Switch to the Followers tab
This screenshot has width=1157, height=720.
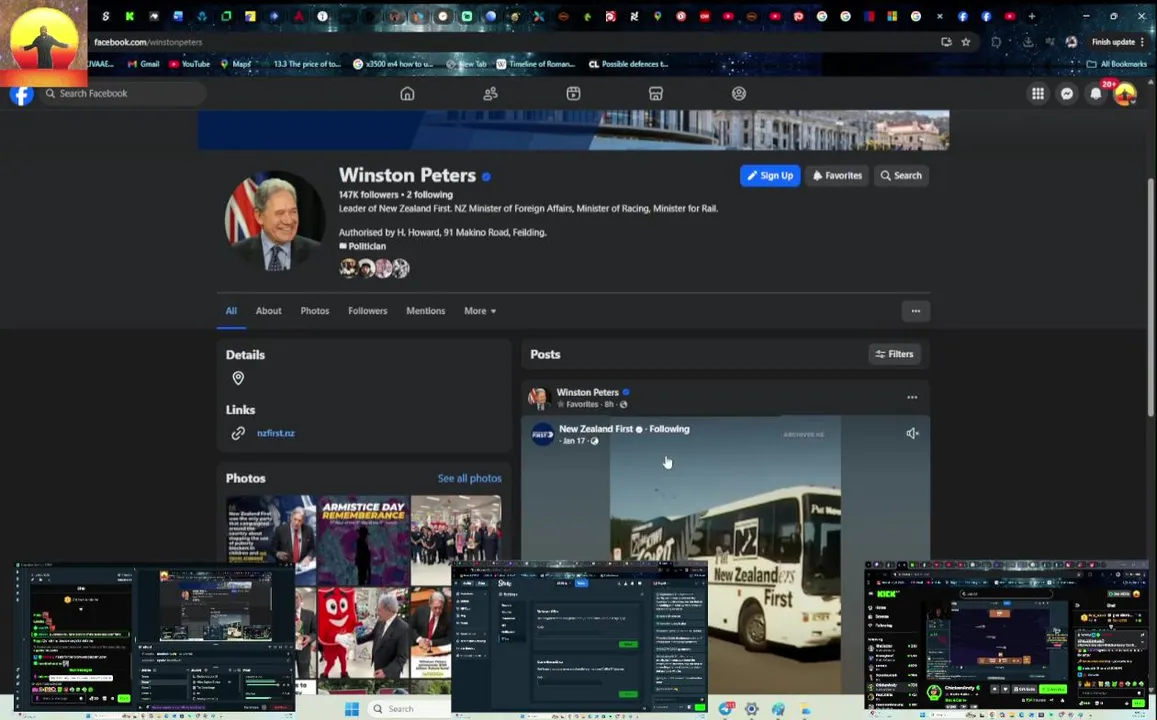pos(367,311)
